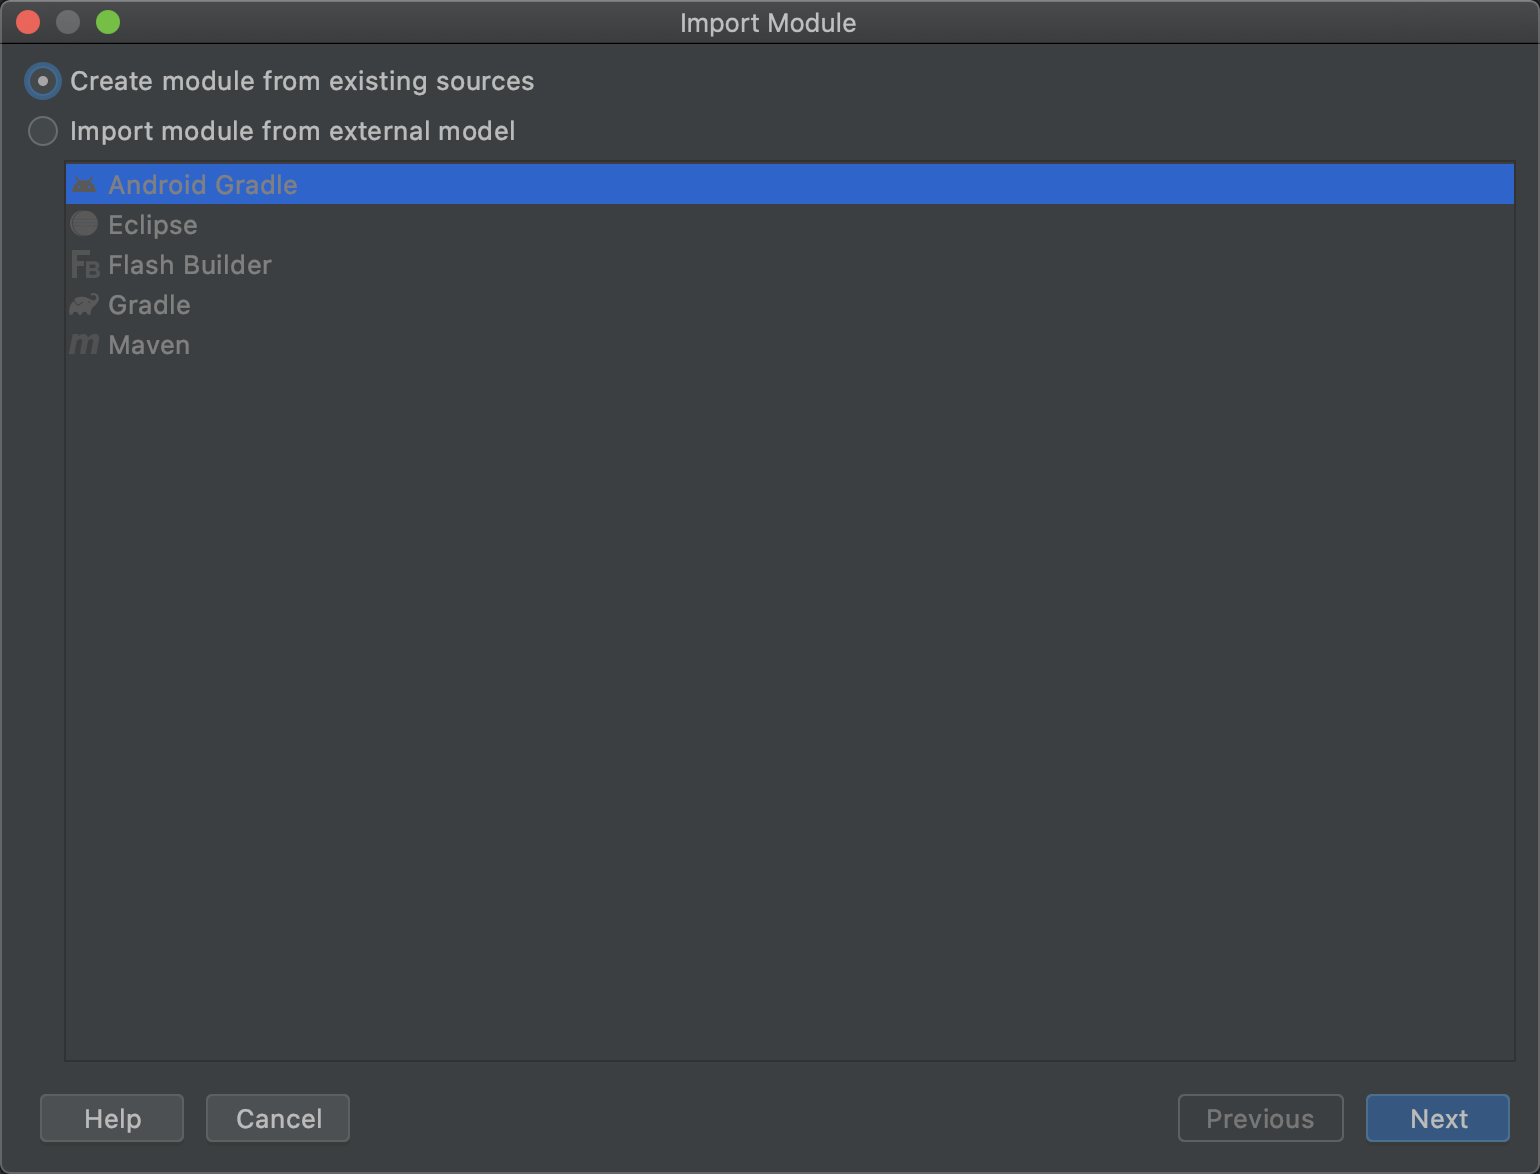Go to the Next step
The image size is (1540, 1174).
point(1438,1118)
